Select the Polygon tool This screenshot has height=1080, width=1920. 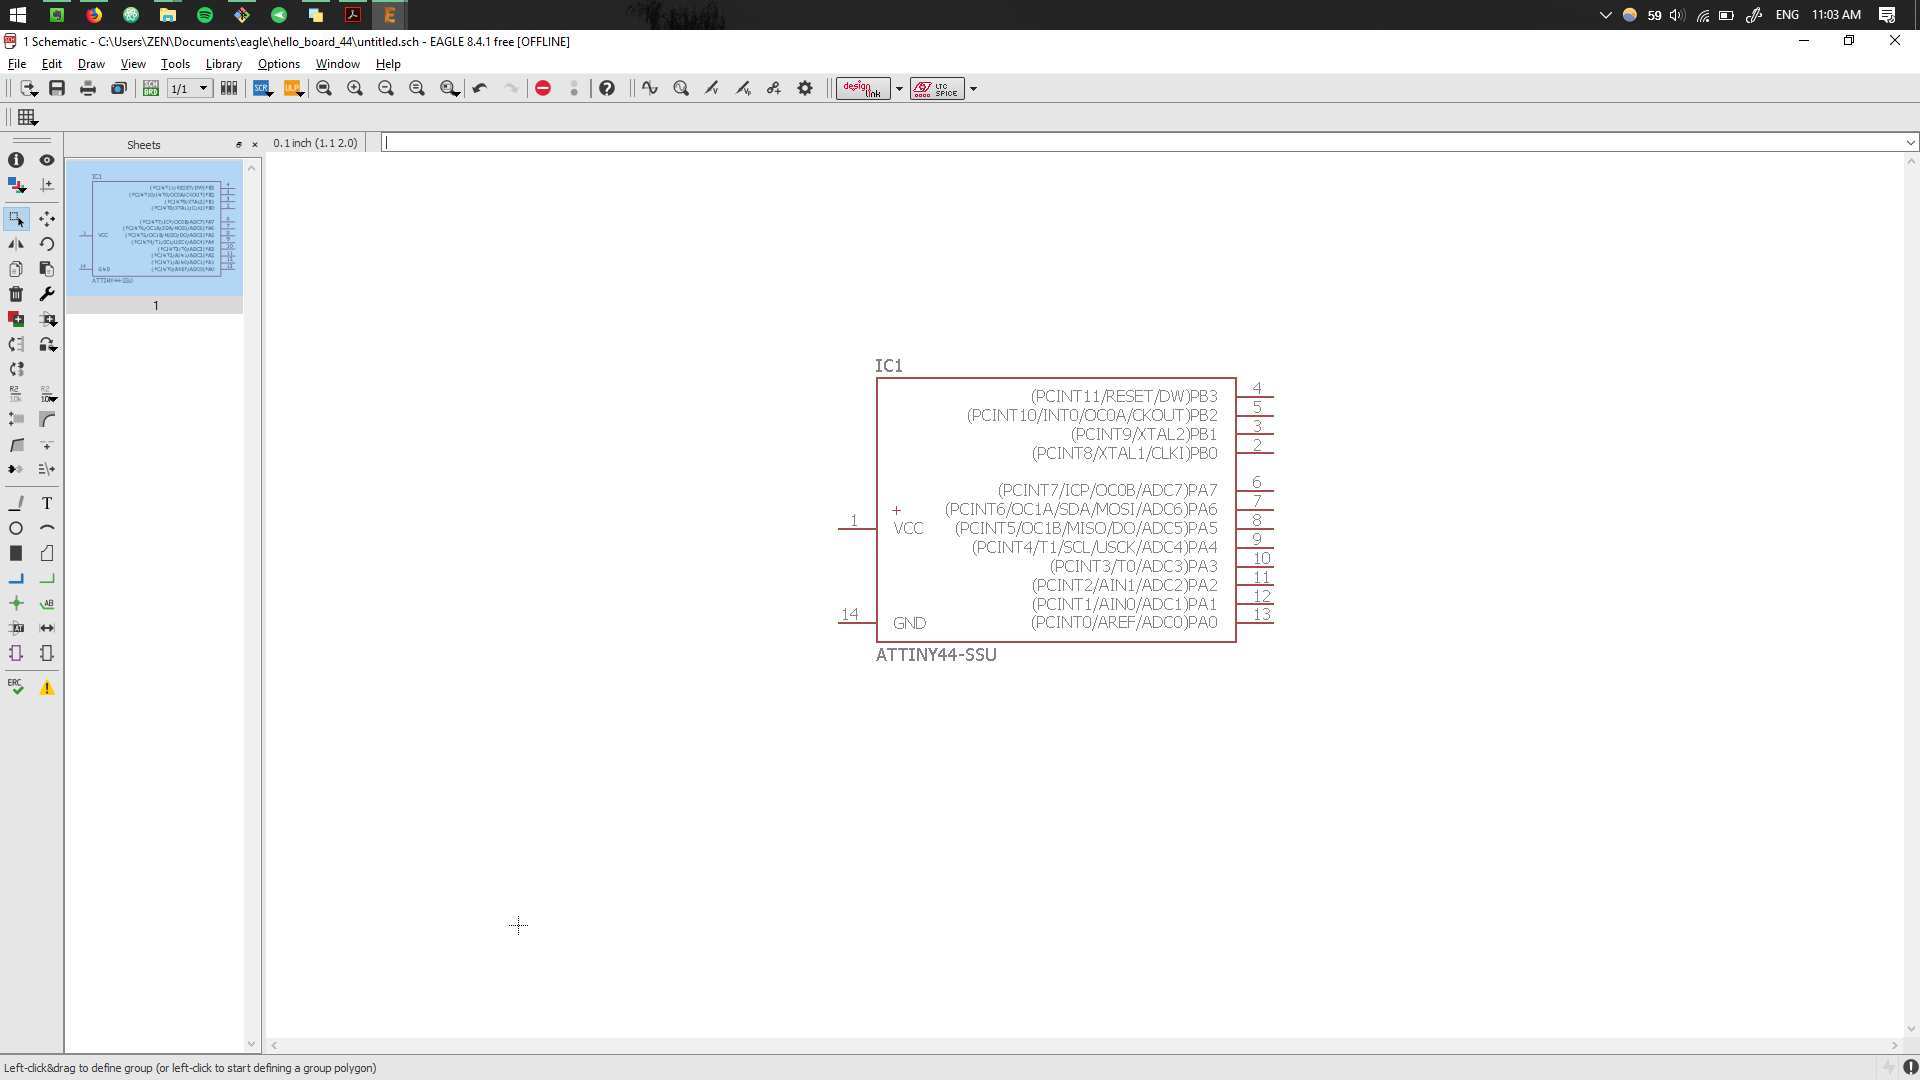click(47, 553)
